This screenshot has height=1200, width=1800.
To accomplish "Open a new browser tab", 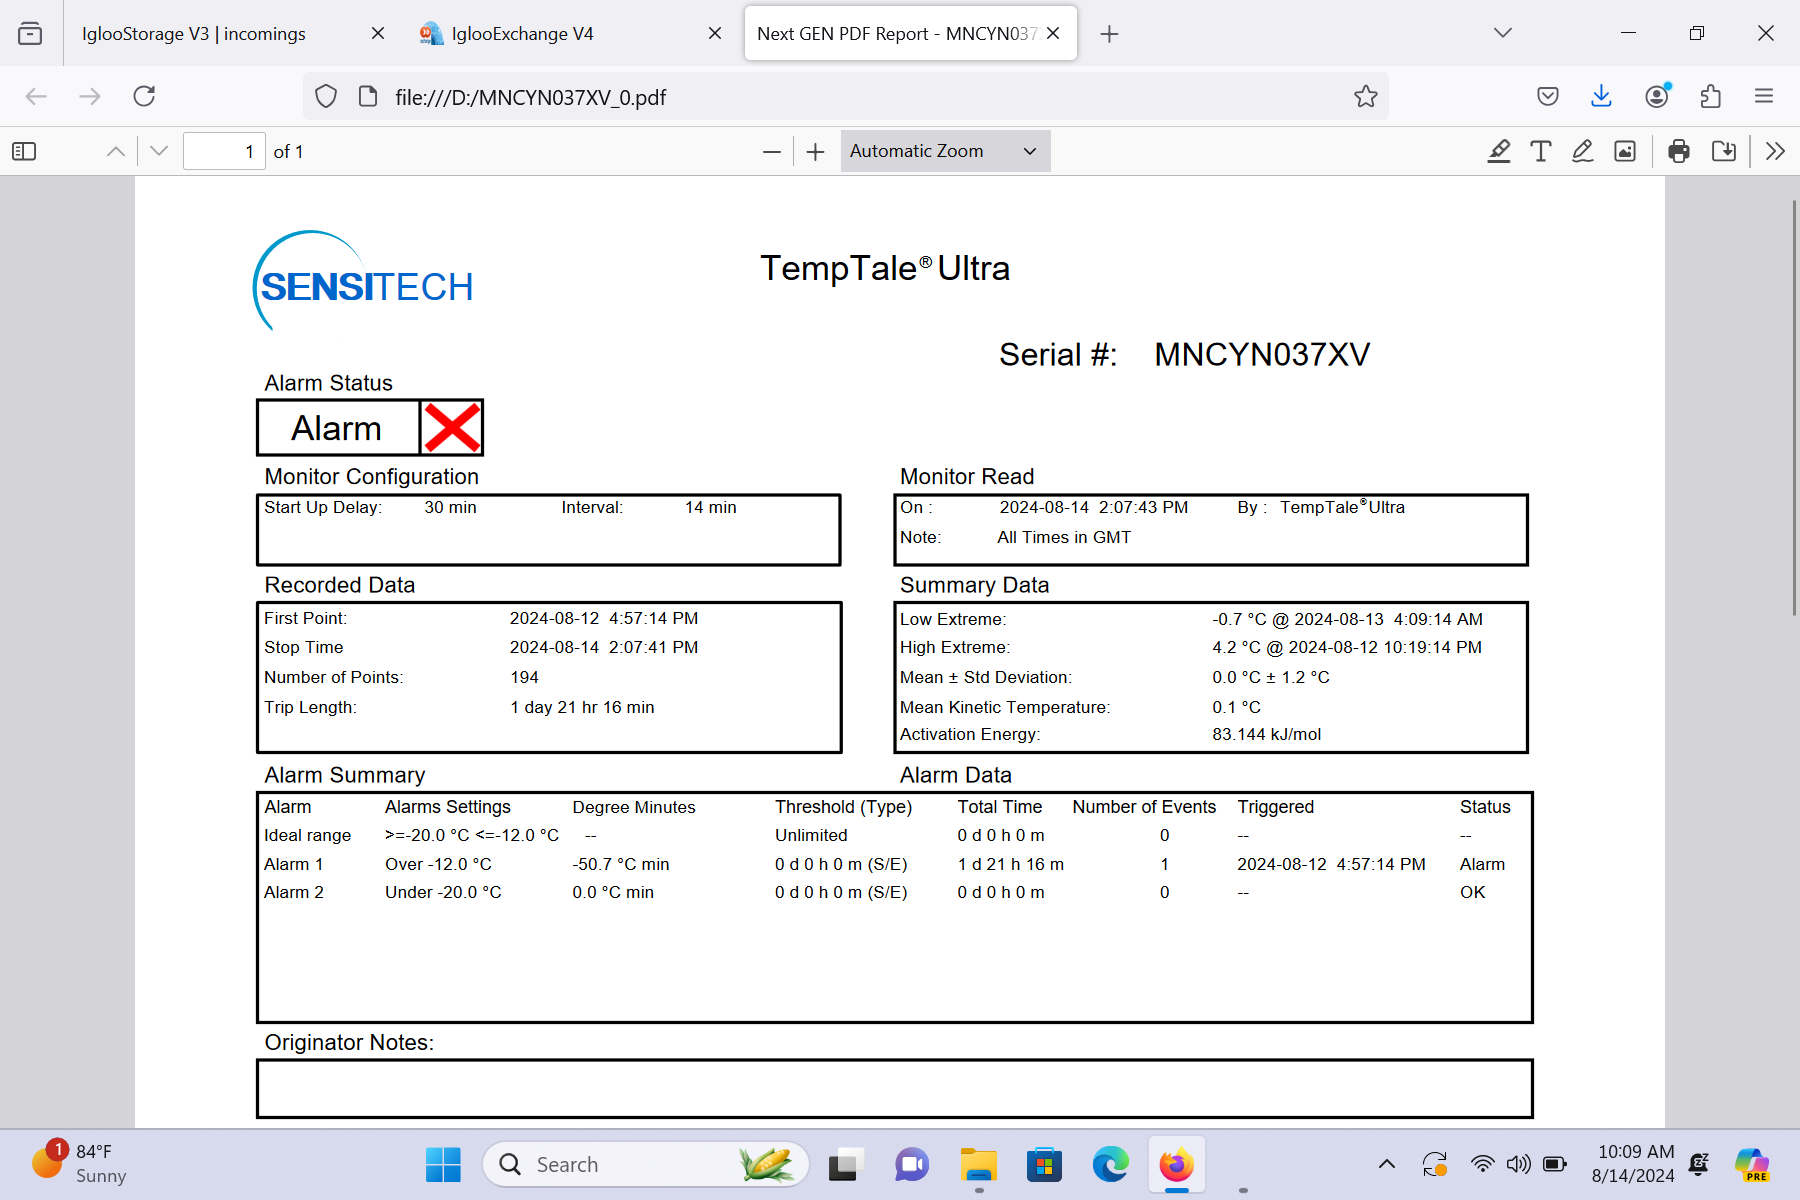I will (1109, 34).
